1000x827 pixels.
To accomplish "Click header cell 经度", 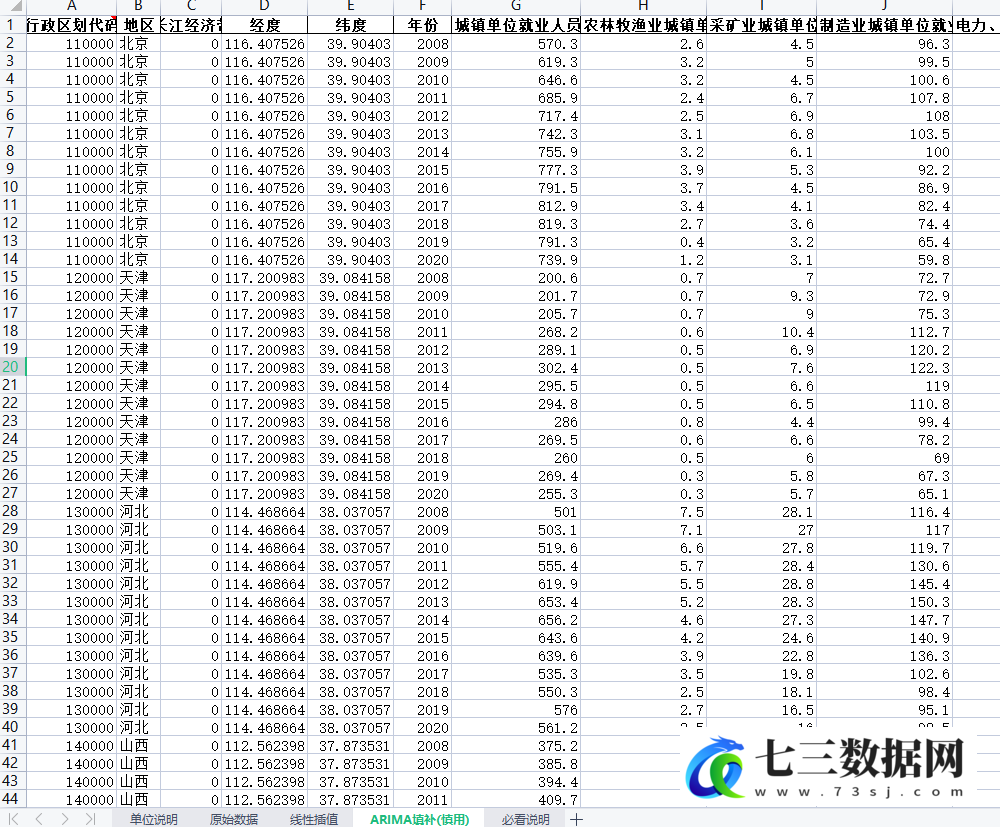I will pos(265,26).
